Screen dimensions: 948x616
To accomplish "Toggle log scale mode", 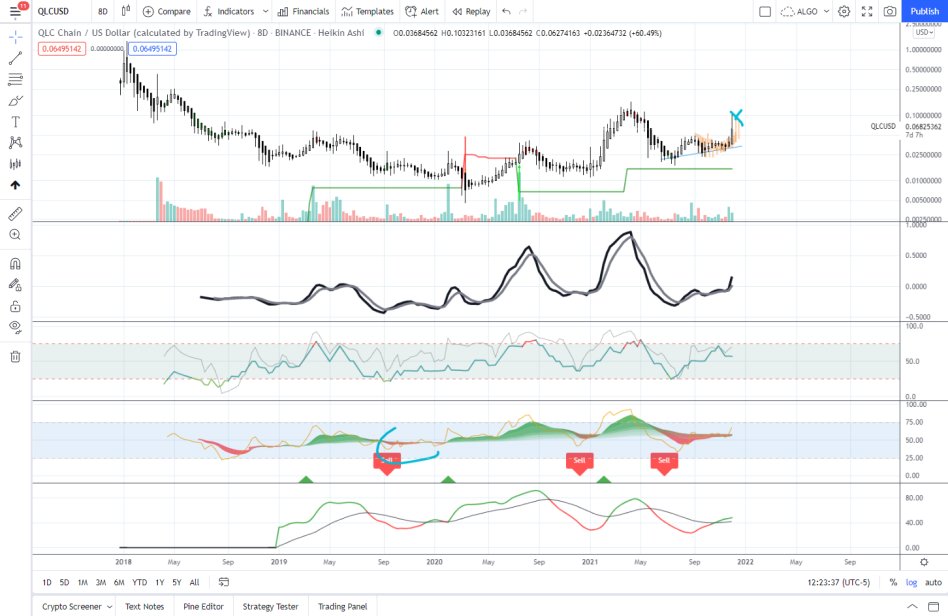I will pos(911,582).
